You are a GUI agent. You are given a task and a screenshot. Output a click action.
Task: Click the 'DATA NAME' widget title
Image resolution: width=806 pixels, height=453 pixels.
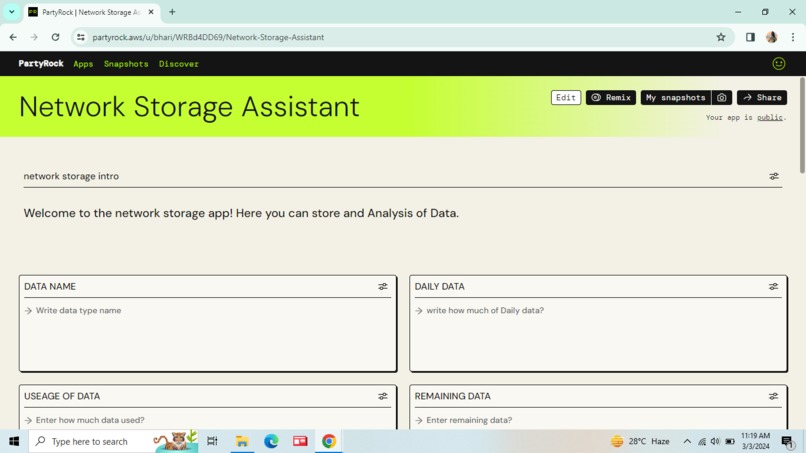coord(50,287)
